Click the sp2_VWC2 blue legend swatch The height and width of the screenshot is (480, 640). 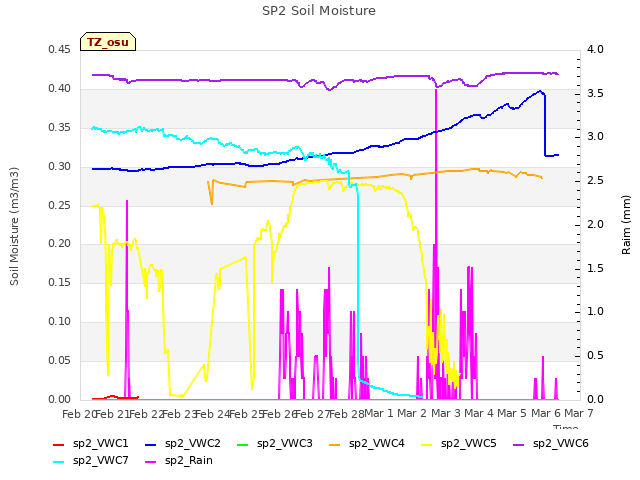pos(151,444)
